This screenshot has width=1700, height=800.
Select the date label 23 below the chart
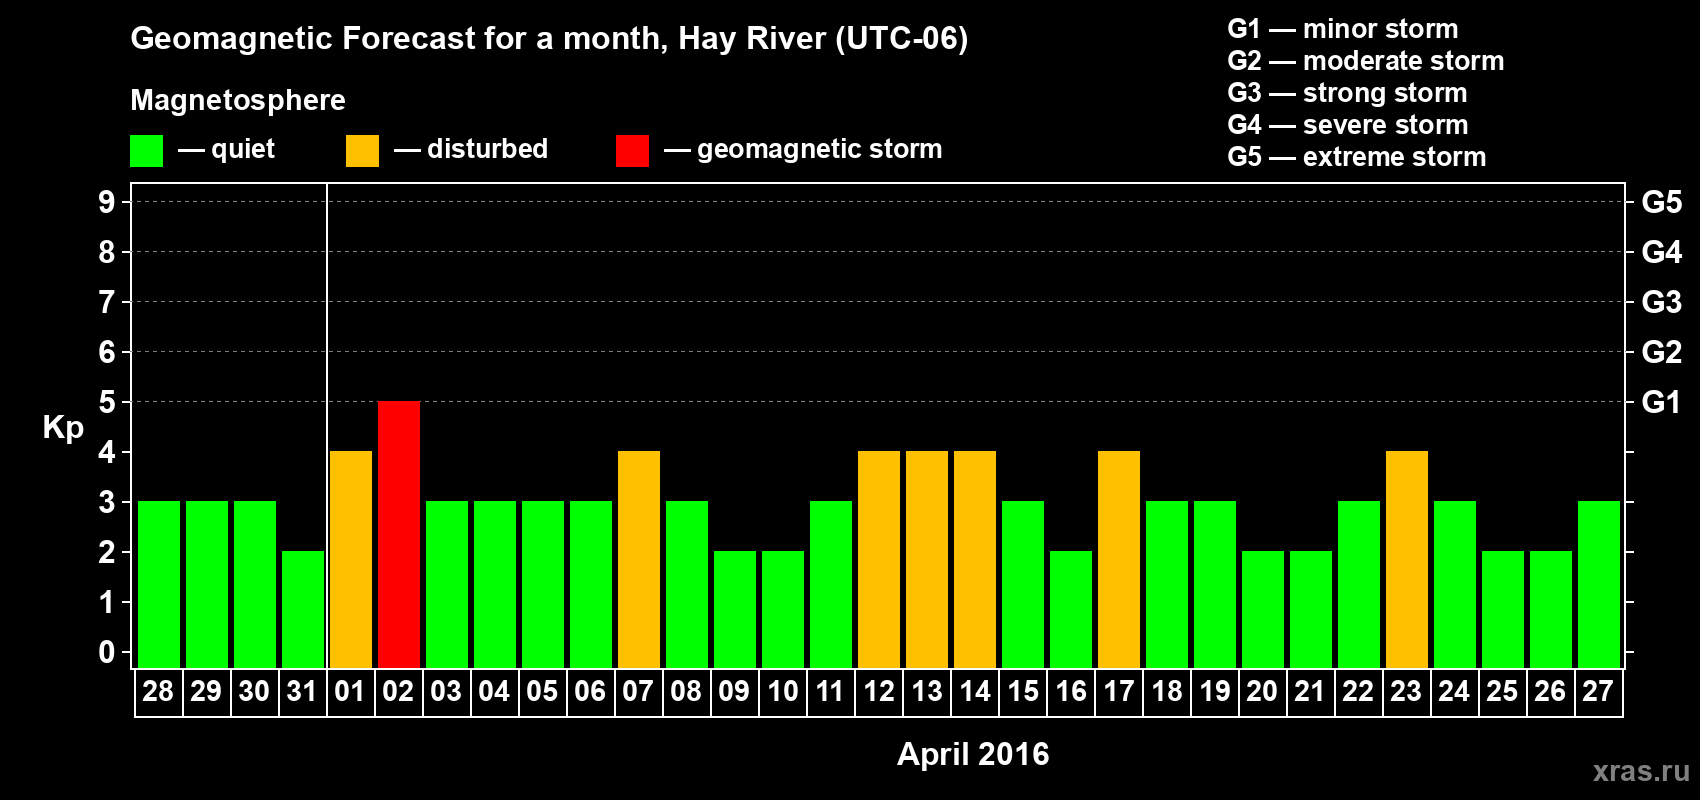(x=1406, y=691)
